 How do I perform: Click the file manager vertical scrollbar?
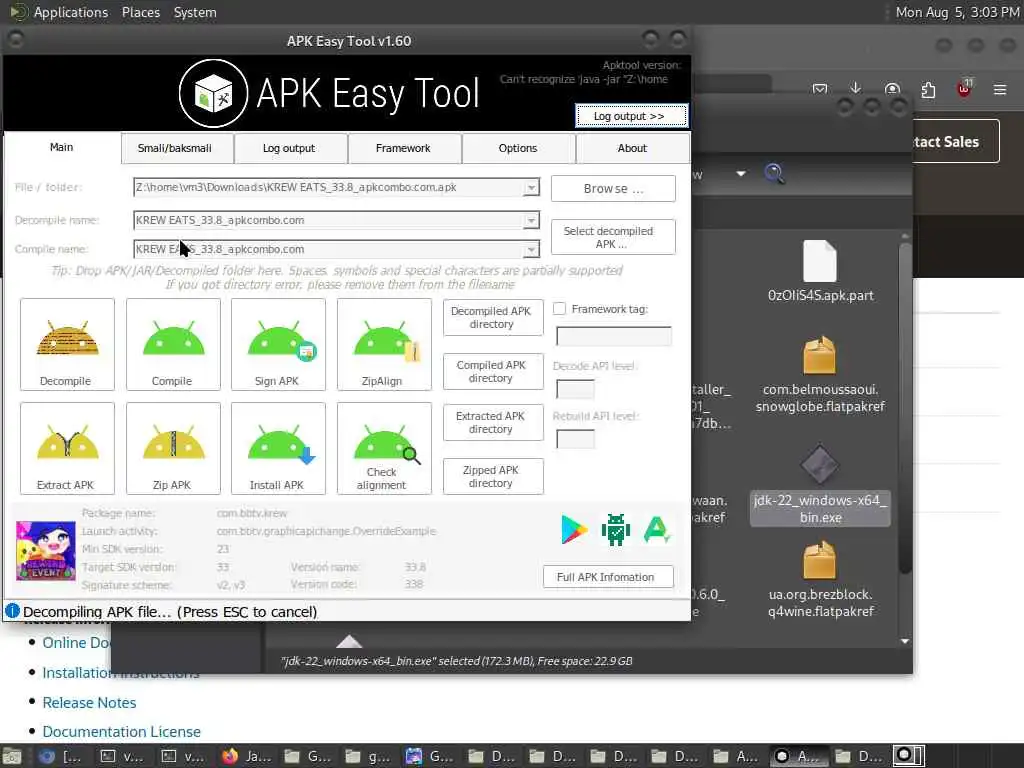click(904, 408)
